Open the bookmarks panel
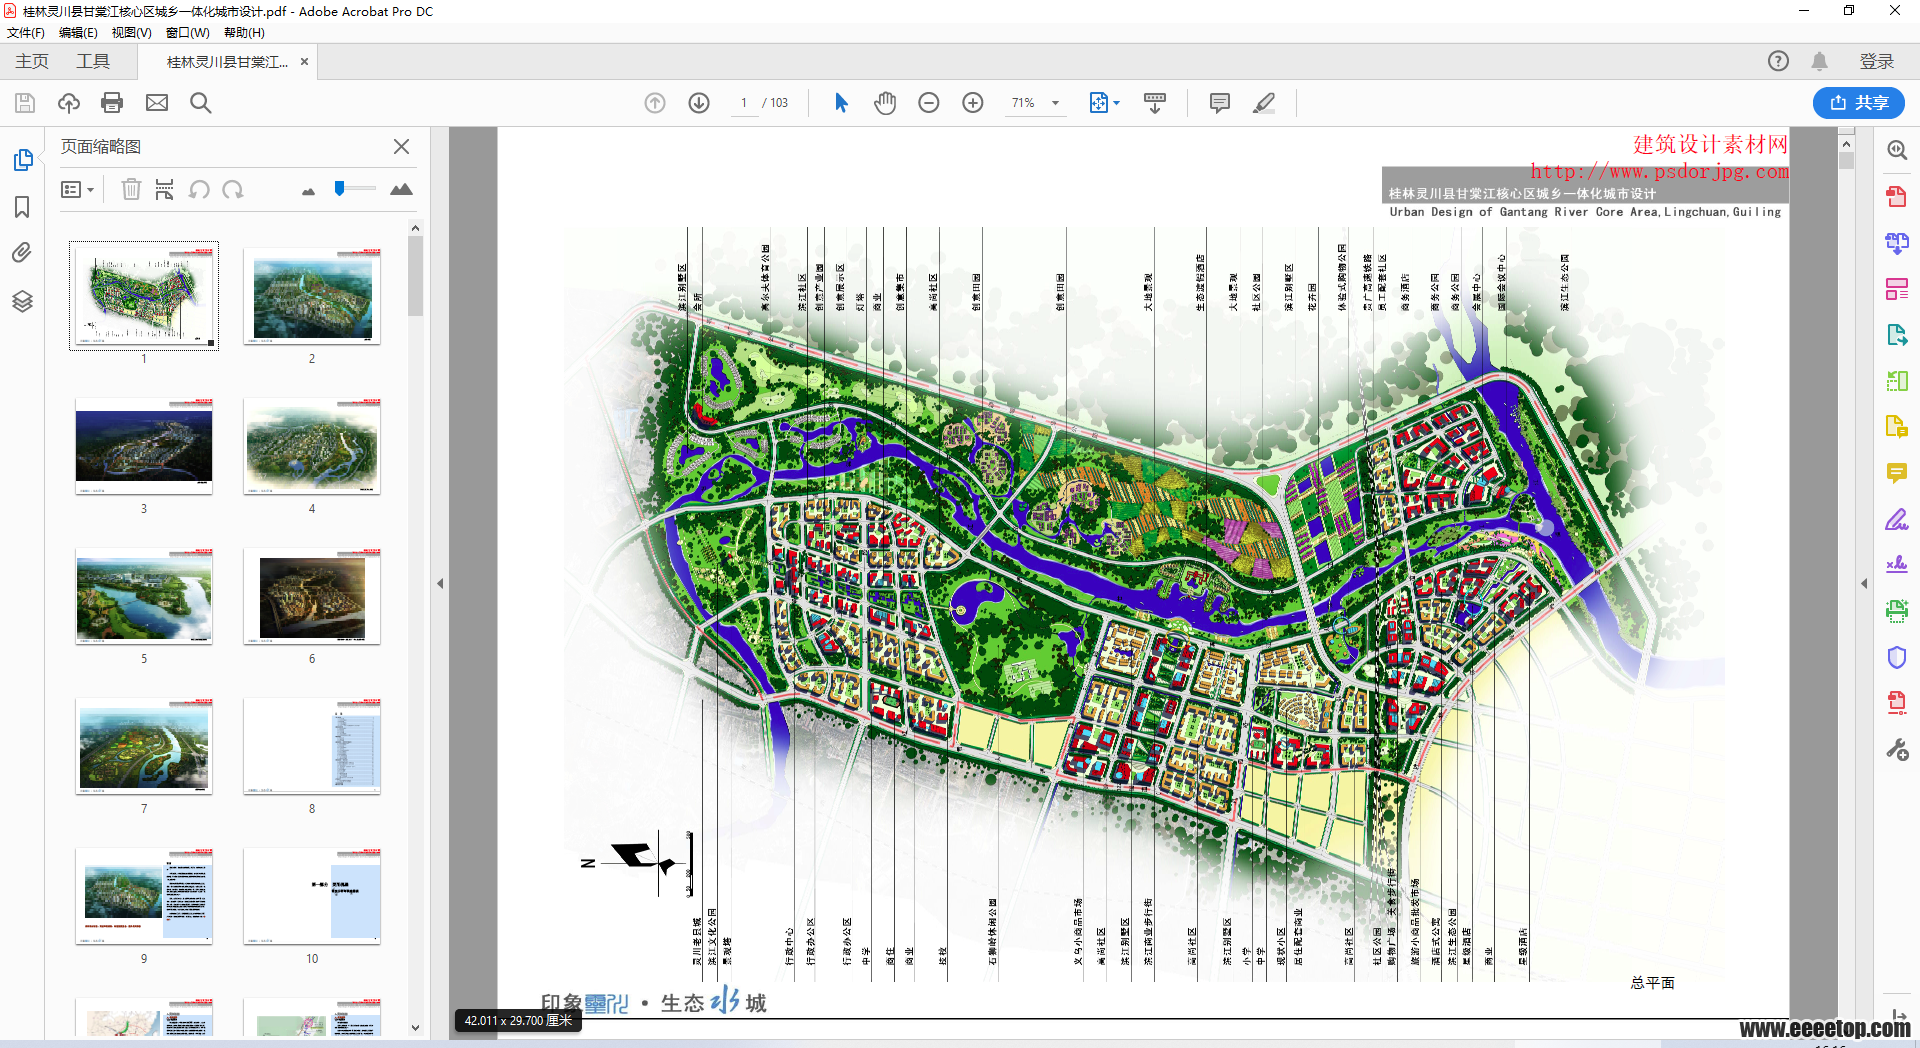Viewport: 1920px width, 1048px height. click(22, 207)
